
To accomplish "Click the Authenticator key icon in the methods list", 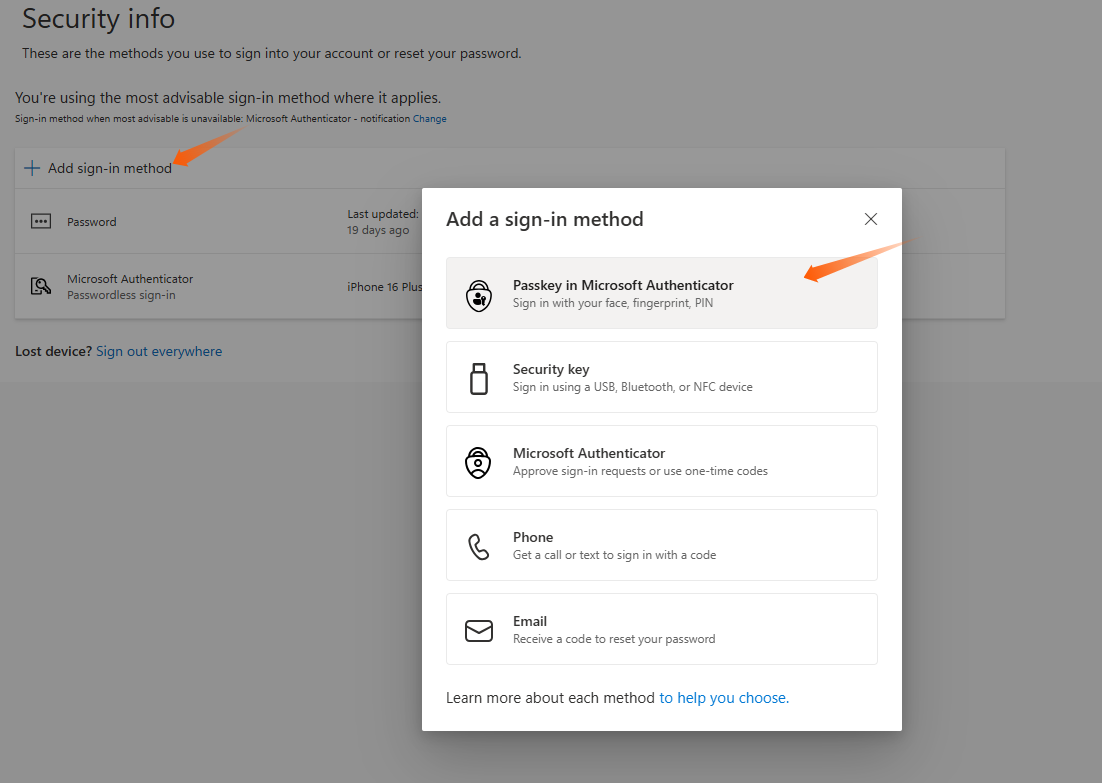I will click(x=41, y=287).
